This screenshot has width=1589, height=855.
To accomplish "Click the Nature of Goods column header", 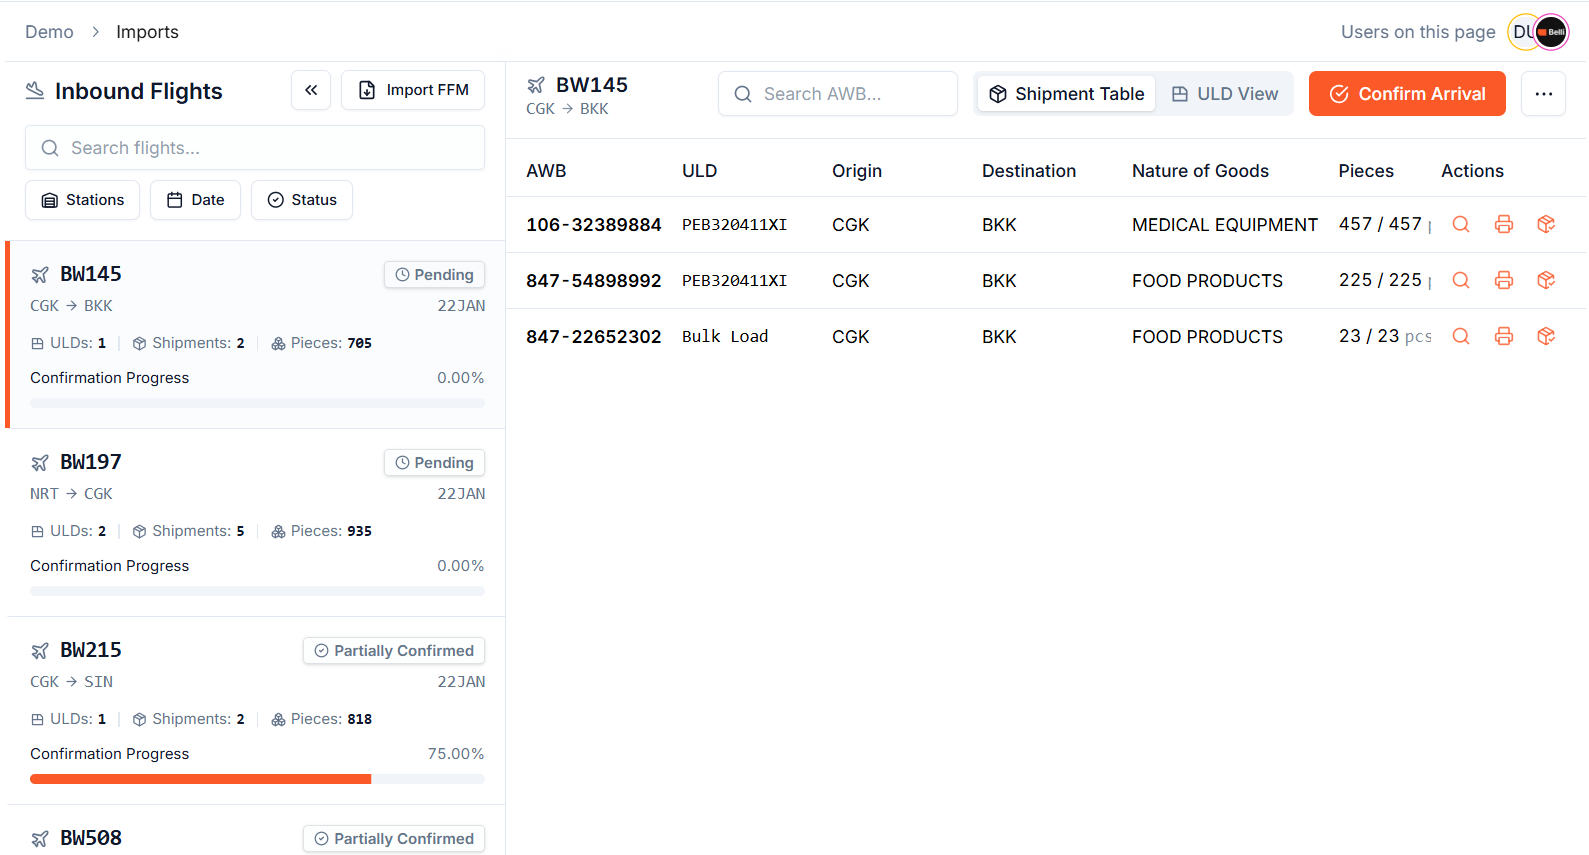I will (1200, 171).
